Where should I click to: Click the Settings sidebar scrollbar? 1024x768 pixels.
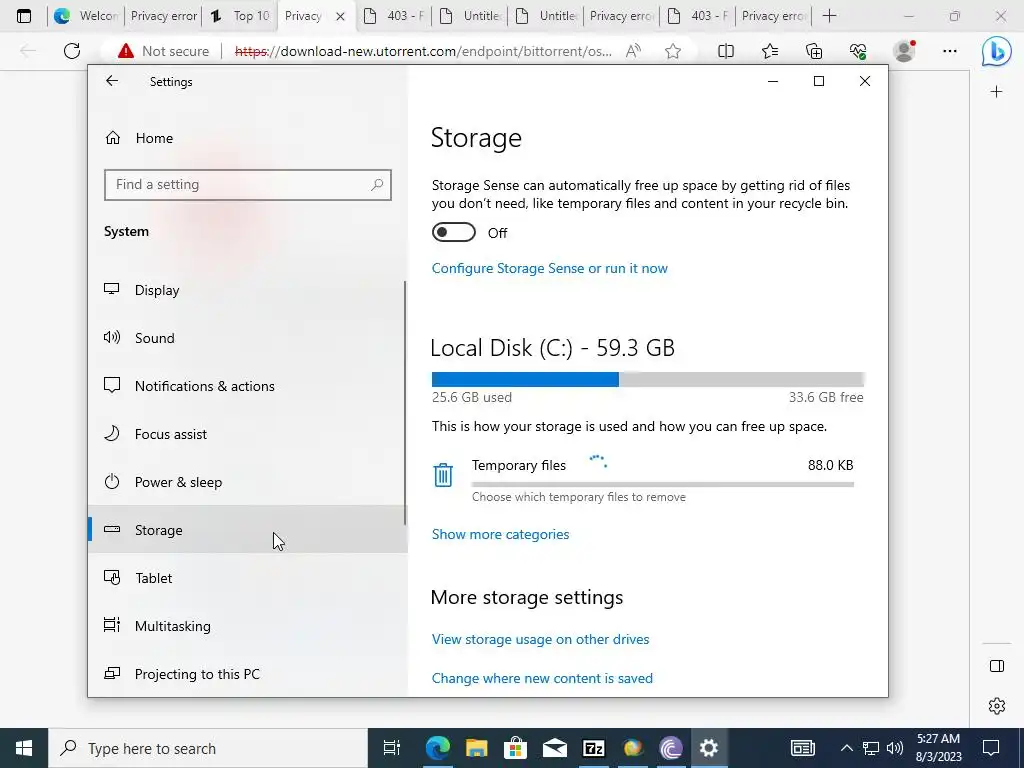(x=405, y=403)
